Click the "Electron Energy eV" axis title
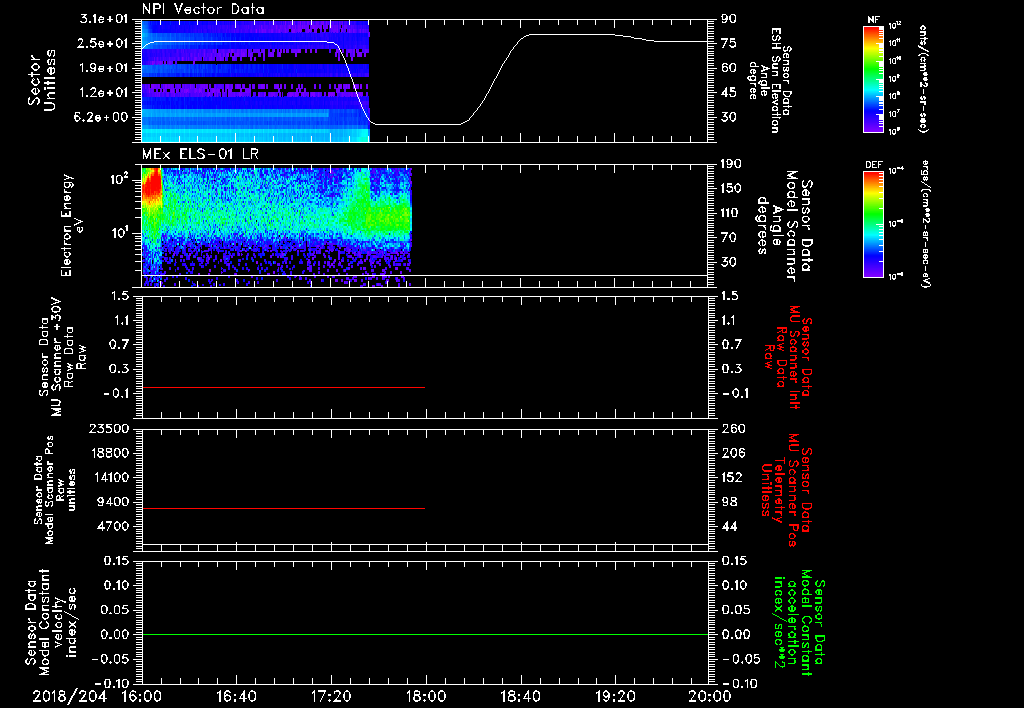Screen dimensions: 1024x708 [x=72, y=225]
